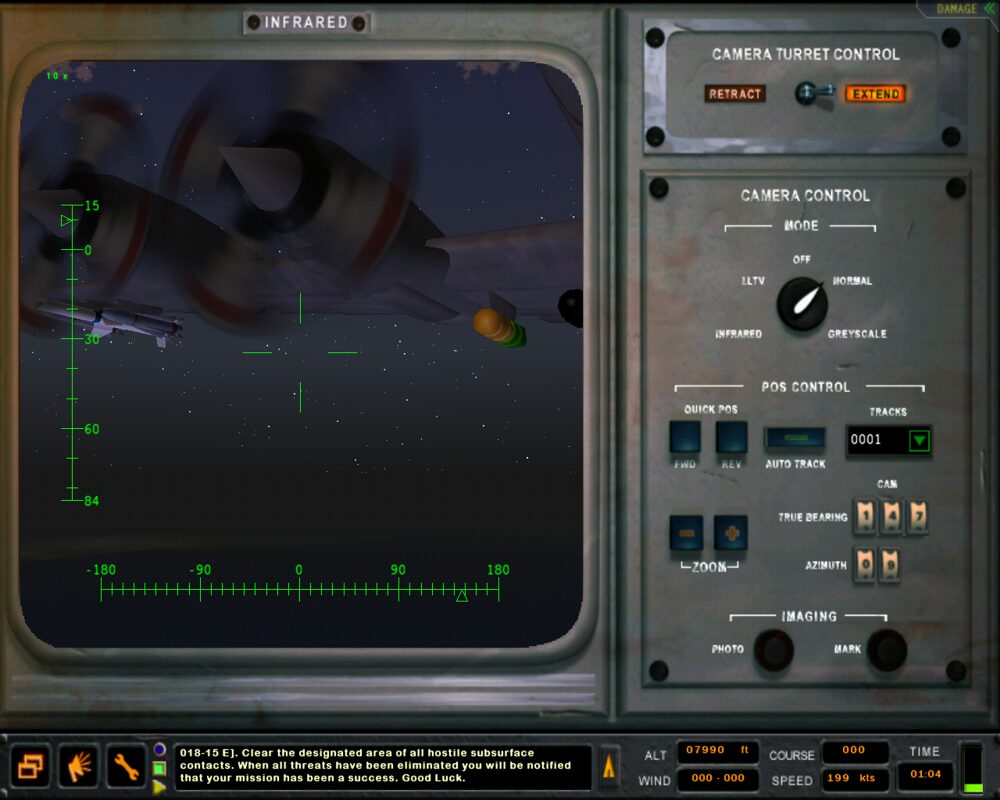Viewport: 1000px width, 800px height.
Task: Set camera mode knob to GREYSCALE
Action: 856,334
